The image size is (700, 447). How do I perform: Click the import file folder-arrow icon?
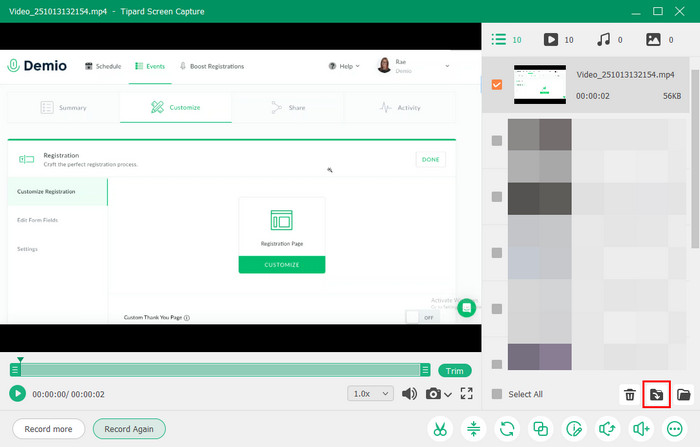(656, 394)
